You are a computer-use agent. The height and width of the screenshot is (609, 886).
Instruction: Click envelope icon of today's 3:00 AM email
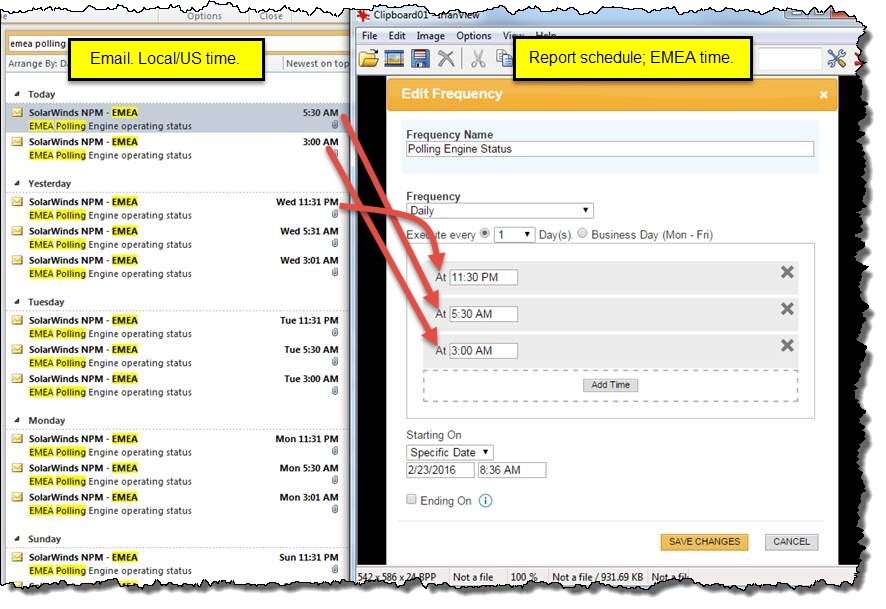click(x=18, y=142)
